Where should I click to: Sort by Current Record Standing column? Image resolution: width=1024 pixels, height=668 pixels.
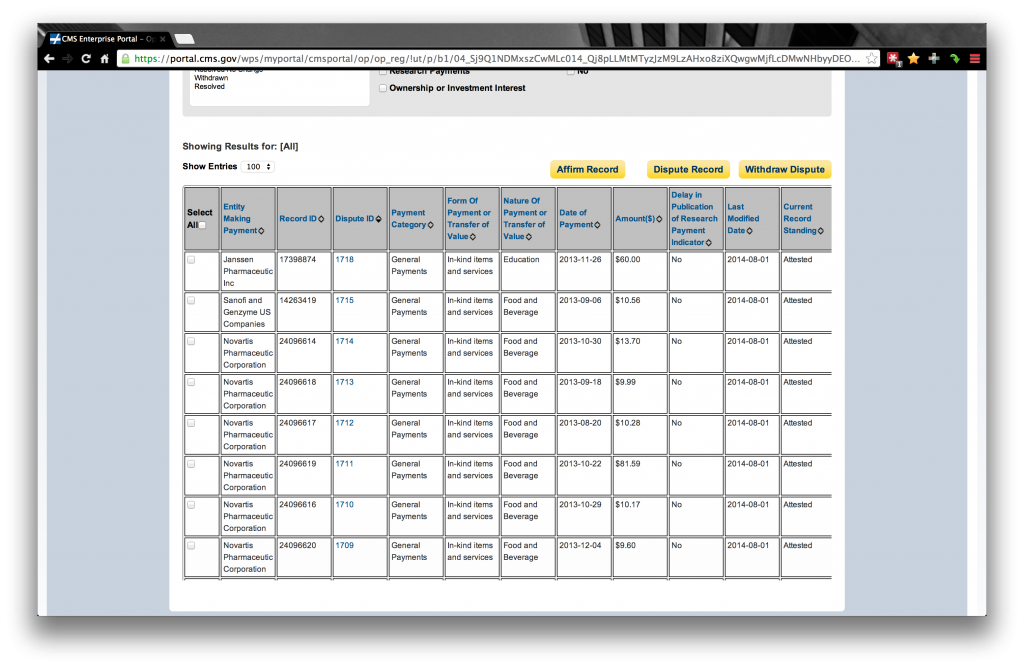coord(803,219)
